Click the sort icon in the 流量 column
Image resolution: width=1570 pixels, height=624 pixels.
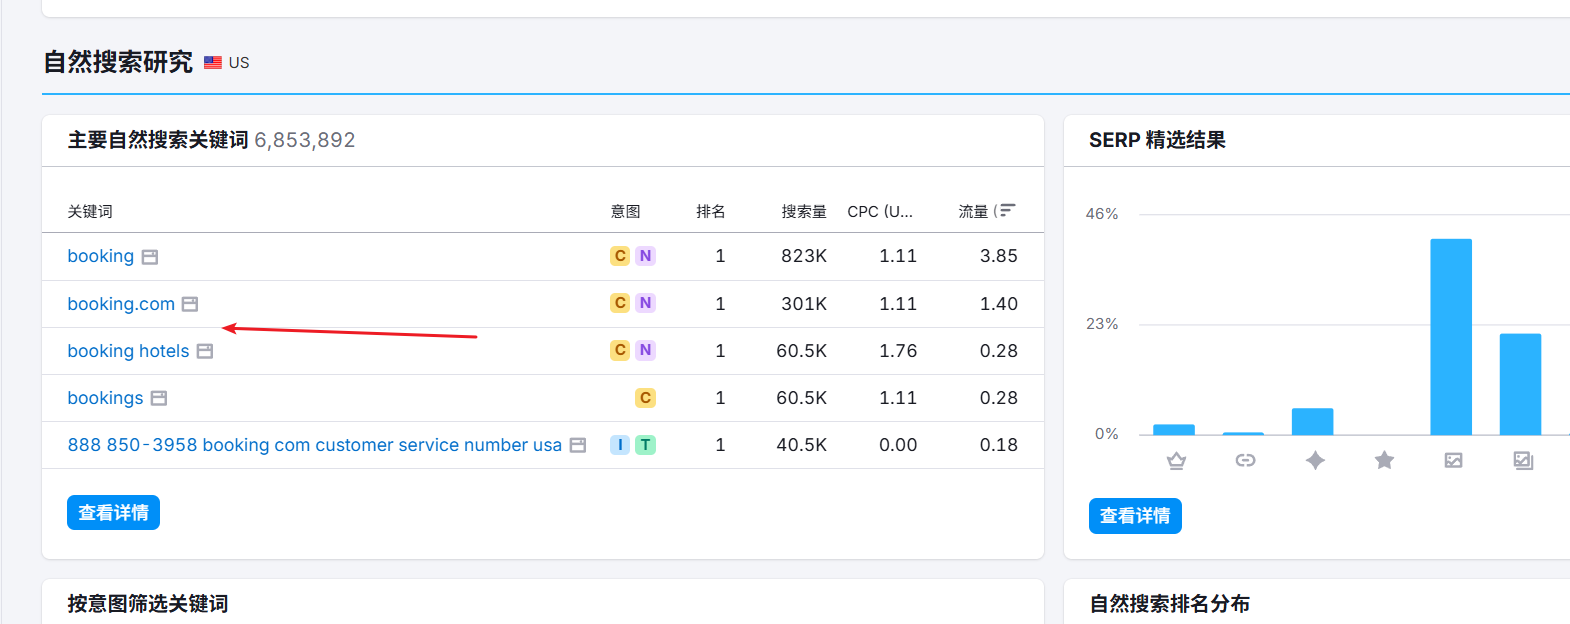click(1006, 211)
